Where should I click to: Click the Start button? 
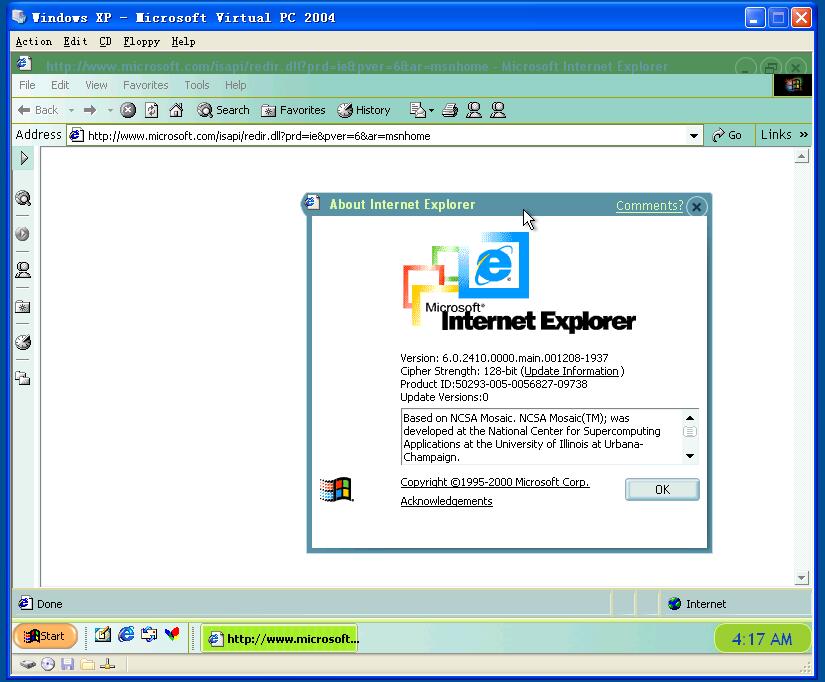click(45, 636)
